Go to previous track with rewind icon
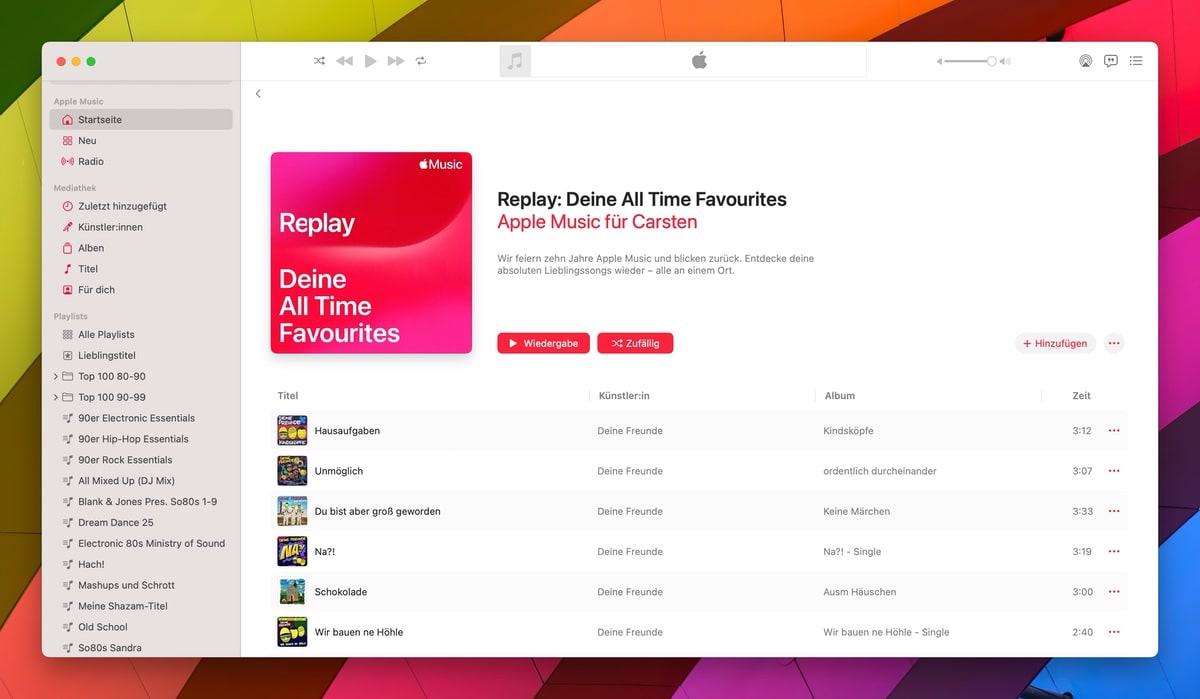Screen dimensions: 1200x699 click(x=344, y=61)
